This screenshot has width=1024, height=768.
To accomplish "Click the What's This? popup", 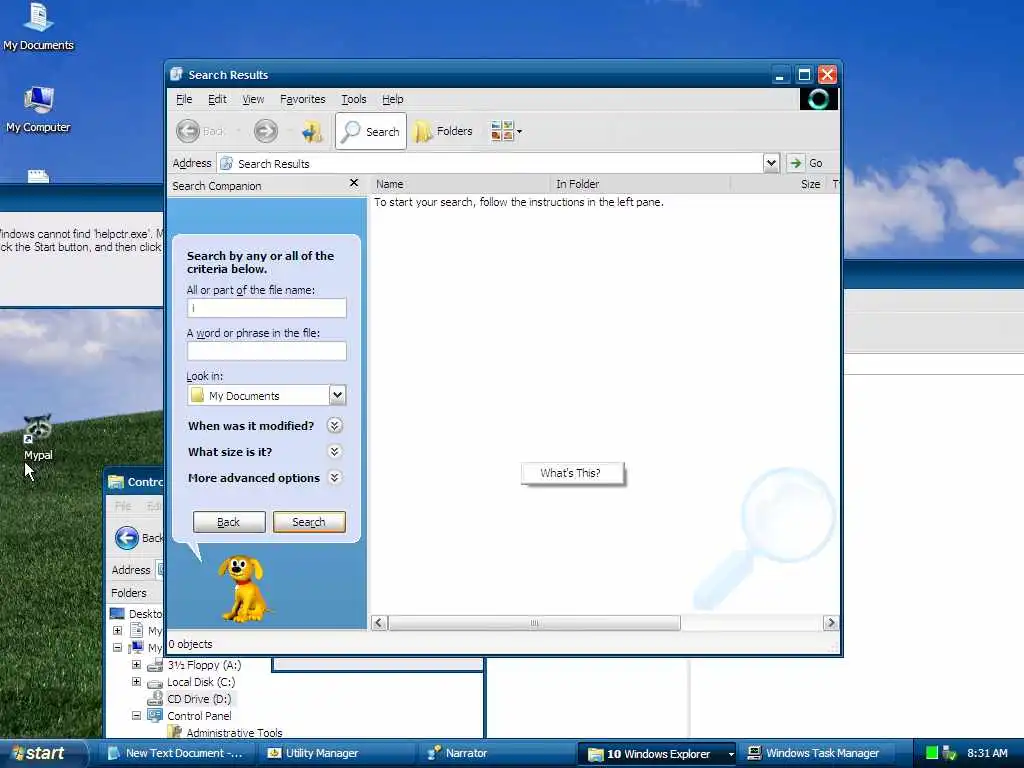I will click(572, 473).
